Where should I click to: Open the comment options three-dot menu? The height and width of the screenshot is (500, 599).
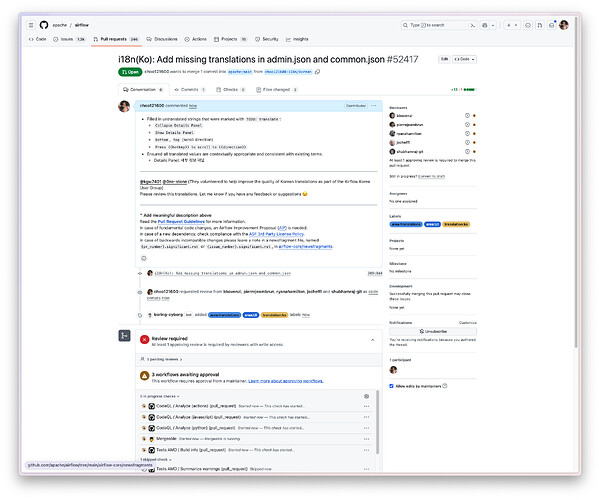(x=374, y=106)
